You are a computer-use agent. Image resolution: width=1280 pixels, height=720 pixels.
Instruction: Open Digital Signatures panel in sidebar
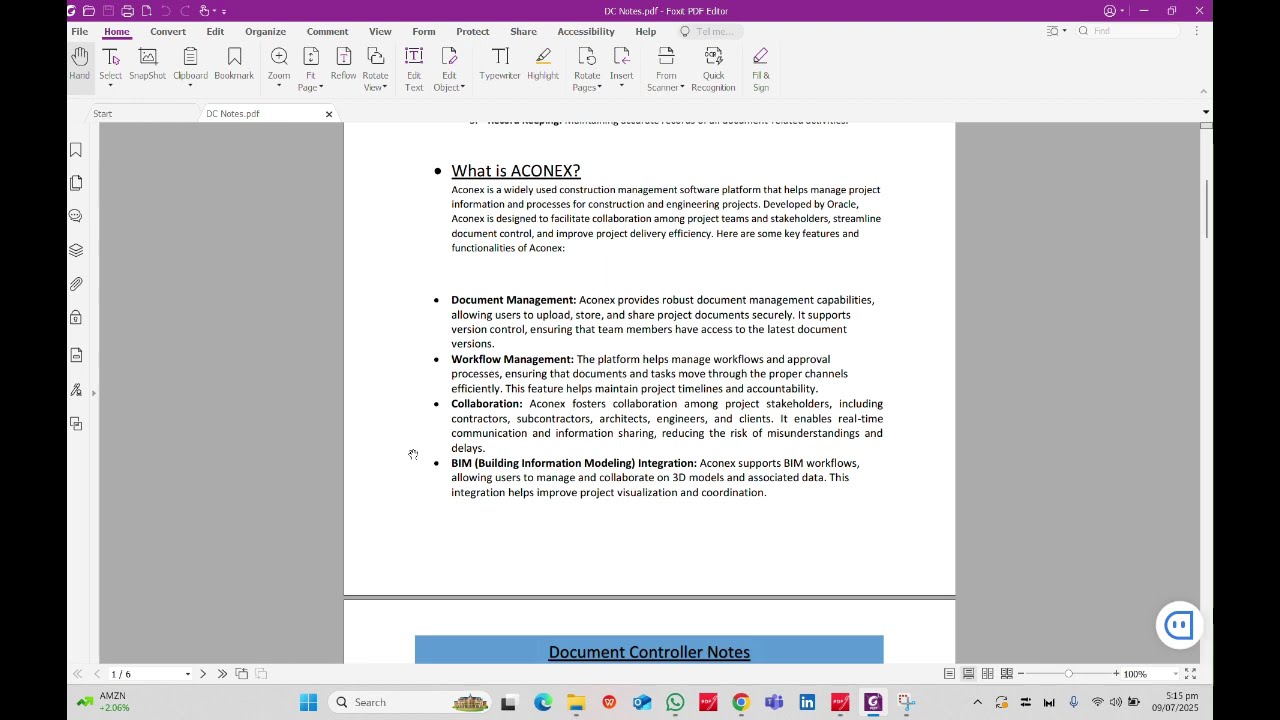(76, 390)
